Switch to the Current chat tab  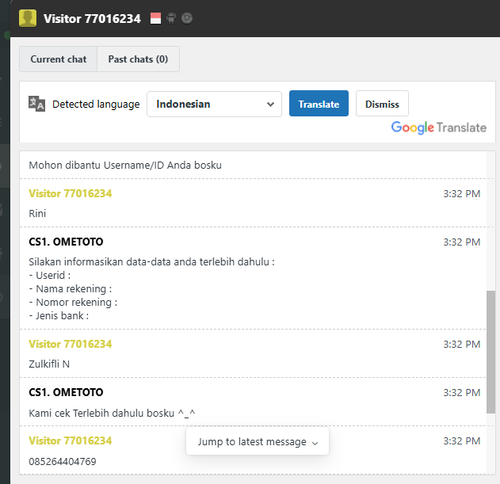58,59
